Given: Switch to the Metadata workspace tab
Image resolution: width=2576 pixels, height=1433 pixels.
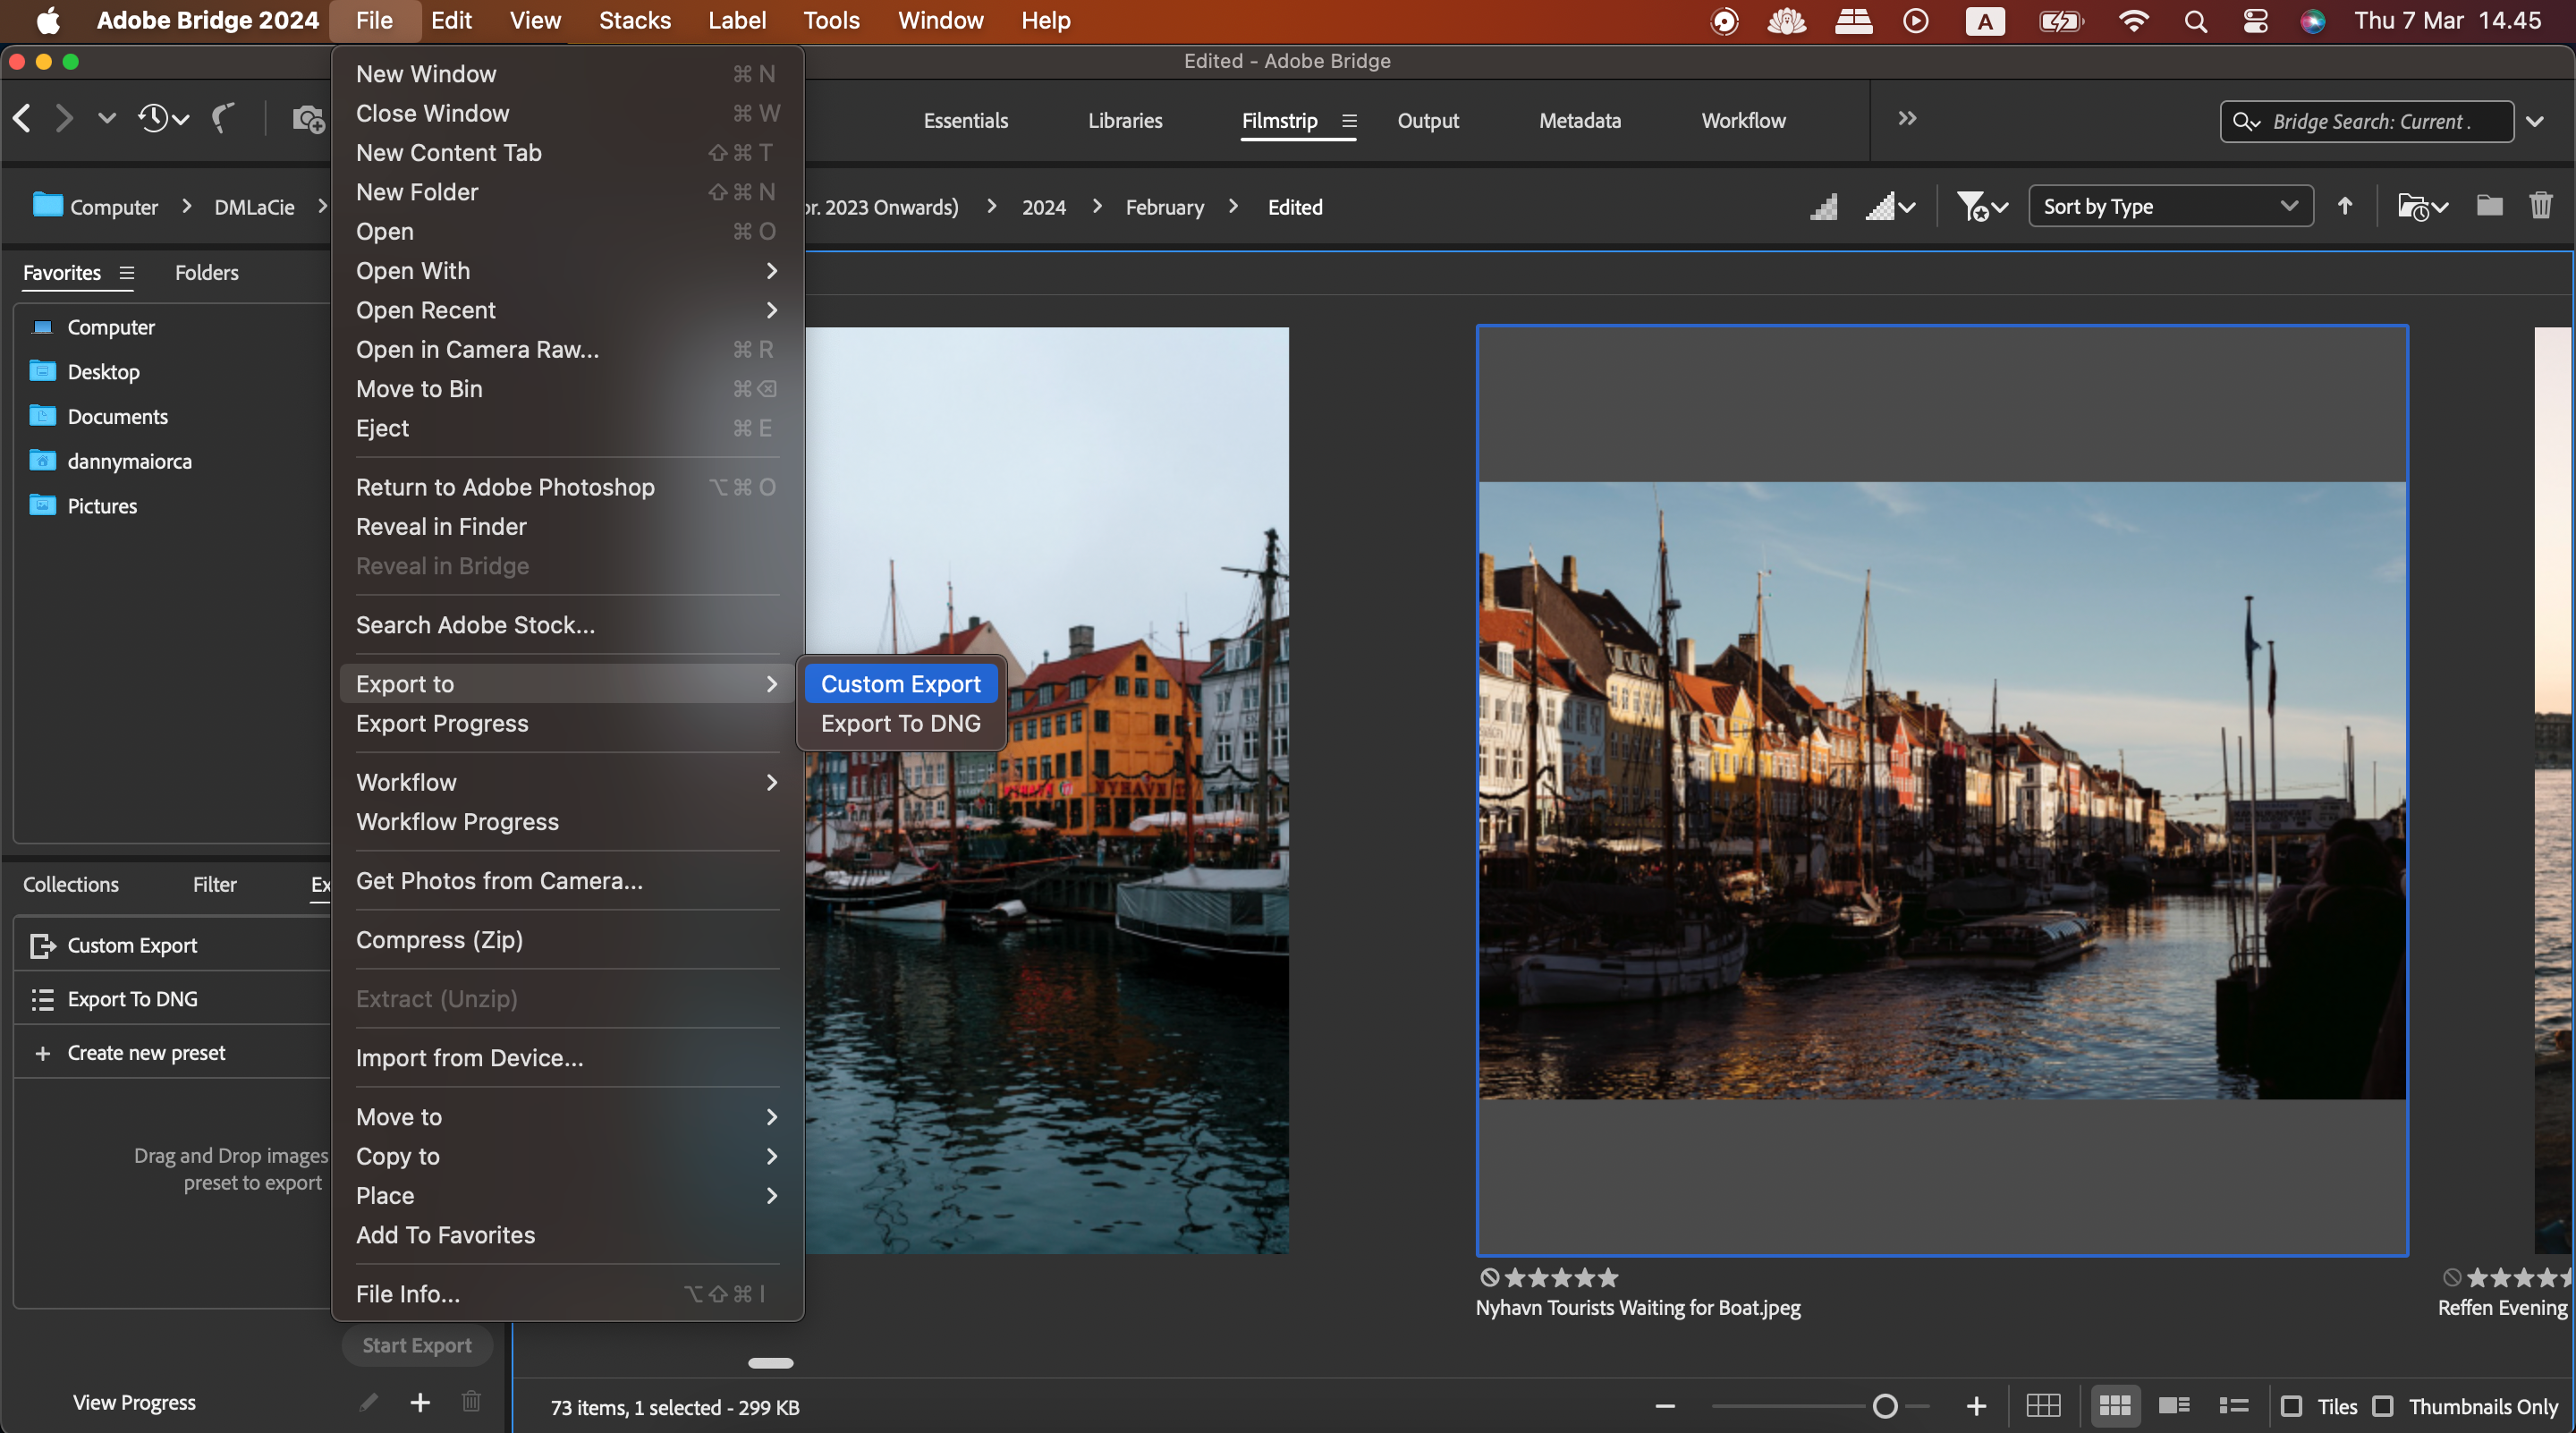Looking at the screenshot, I should 1579,120.
